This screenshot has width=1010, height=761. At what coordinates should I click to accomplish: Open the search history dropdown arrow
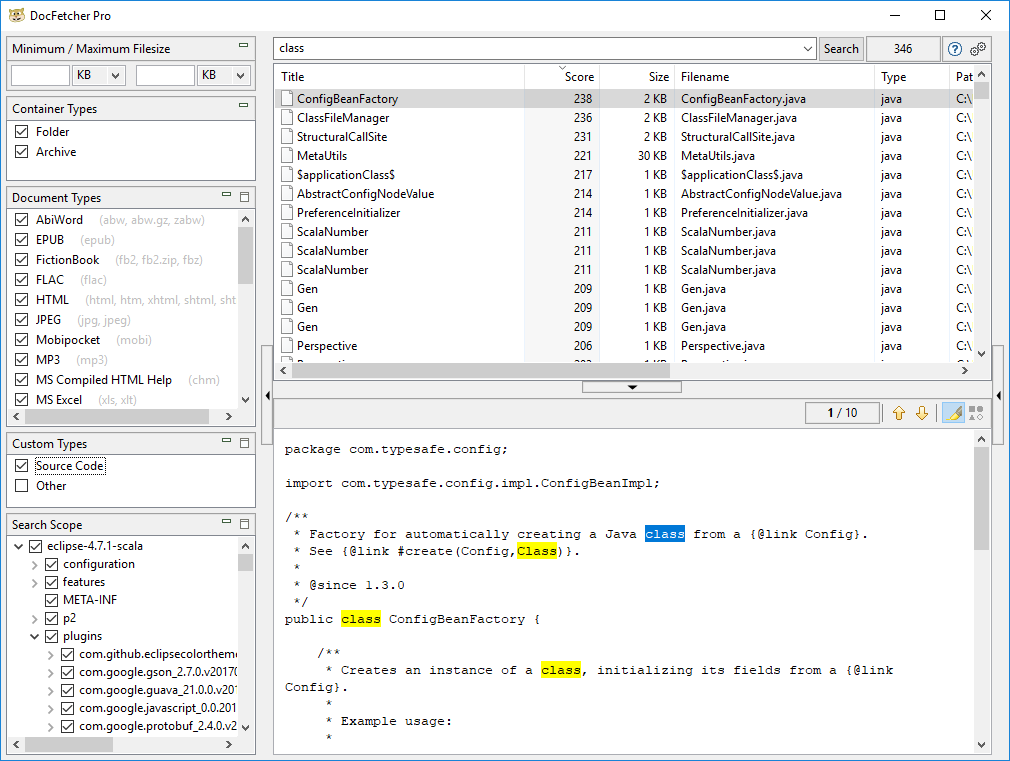coord(808,49)
